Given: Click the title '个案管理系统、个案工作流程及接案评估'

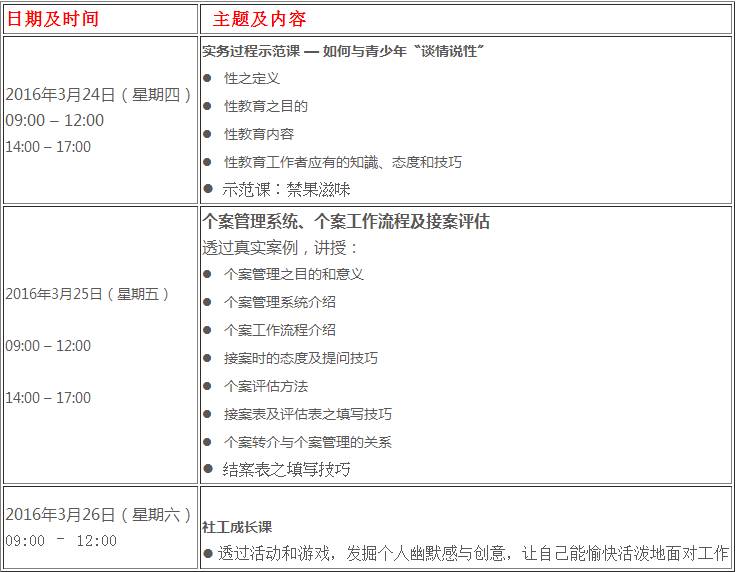Looking at the screenshot, I should [346, 221].
